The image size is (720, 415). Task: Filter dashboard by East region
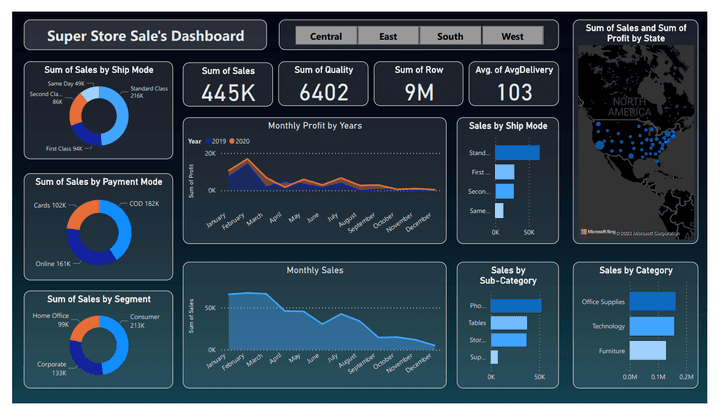coord(388,36)
